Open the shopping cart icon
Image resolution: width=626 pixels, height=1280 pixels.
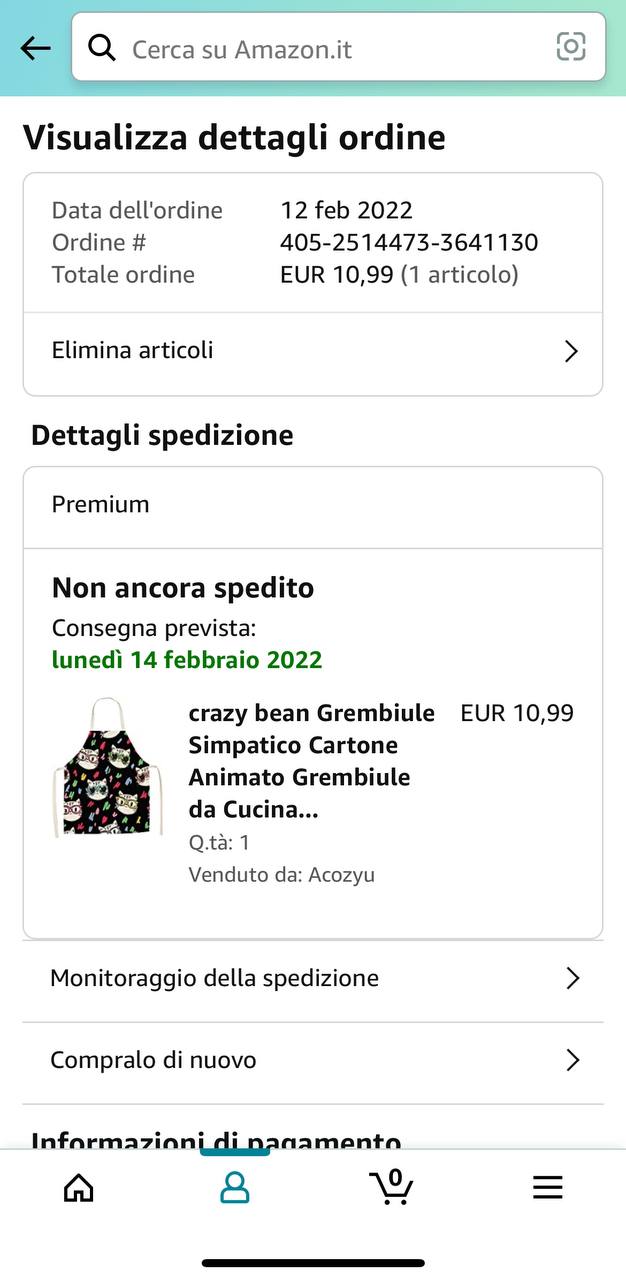pyautogui.click(x=391, y=1186)
